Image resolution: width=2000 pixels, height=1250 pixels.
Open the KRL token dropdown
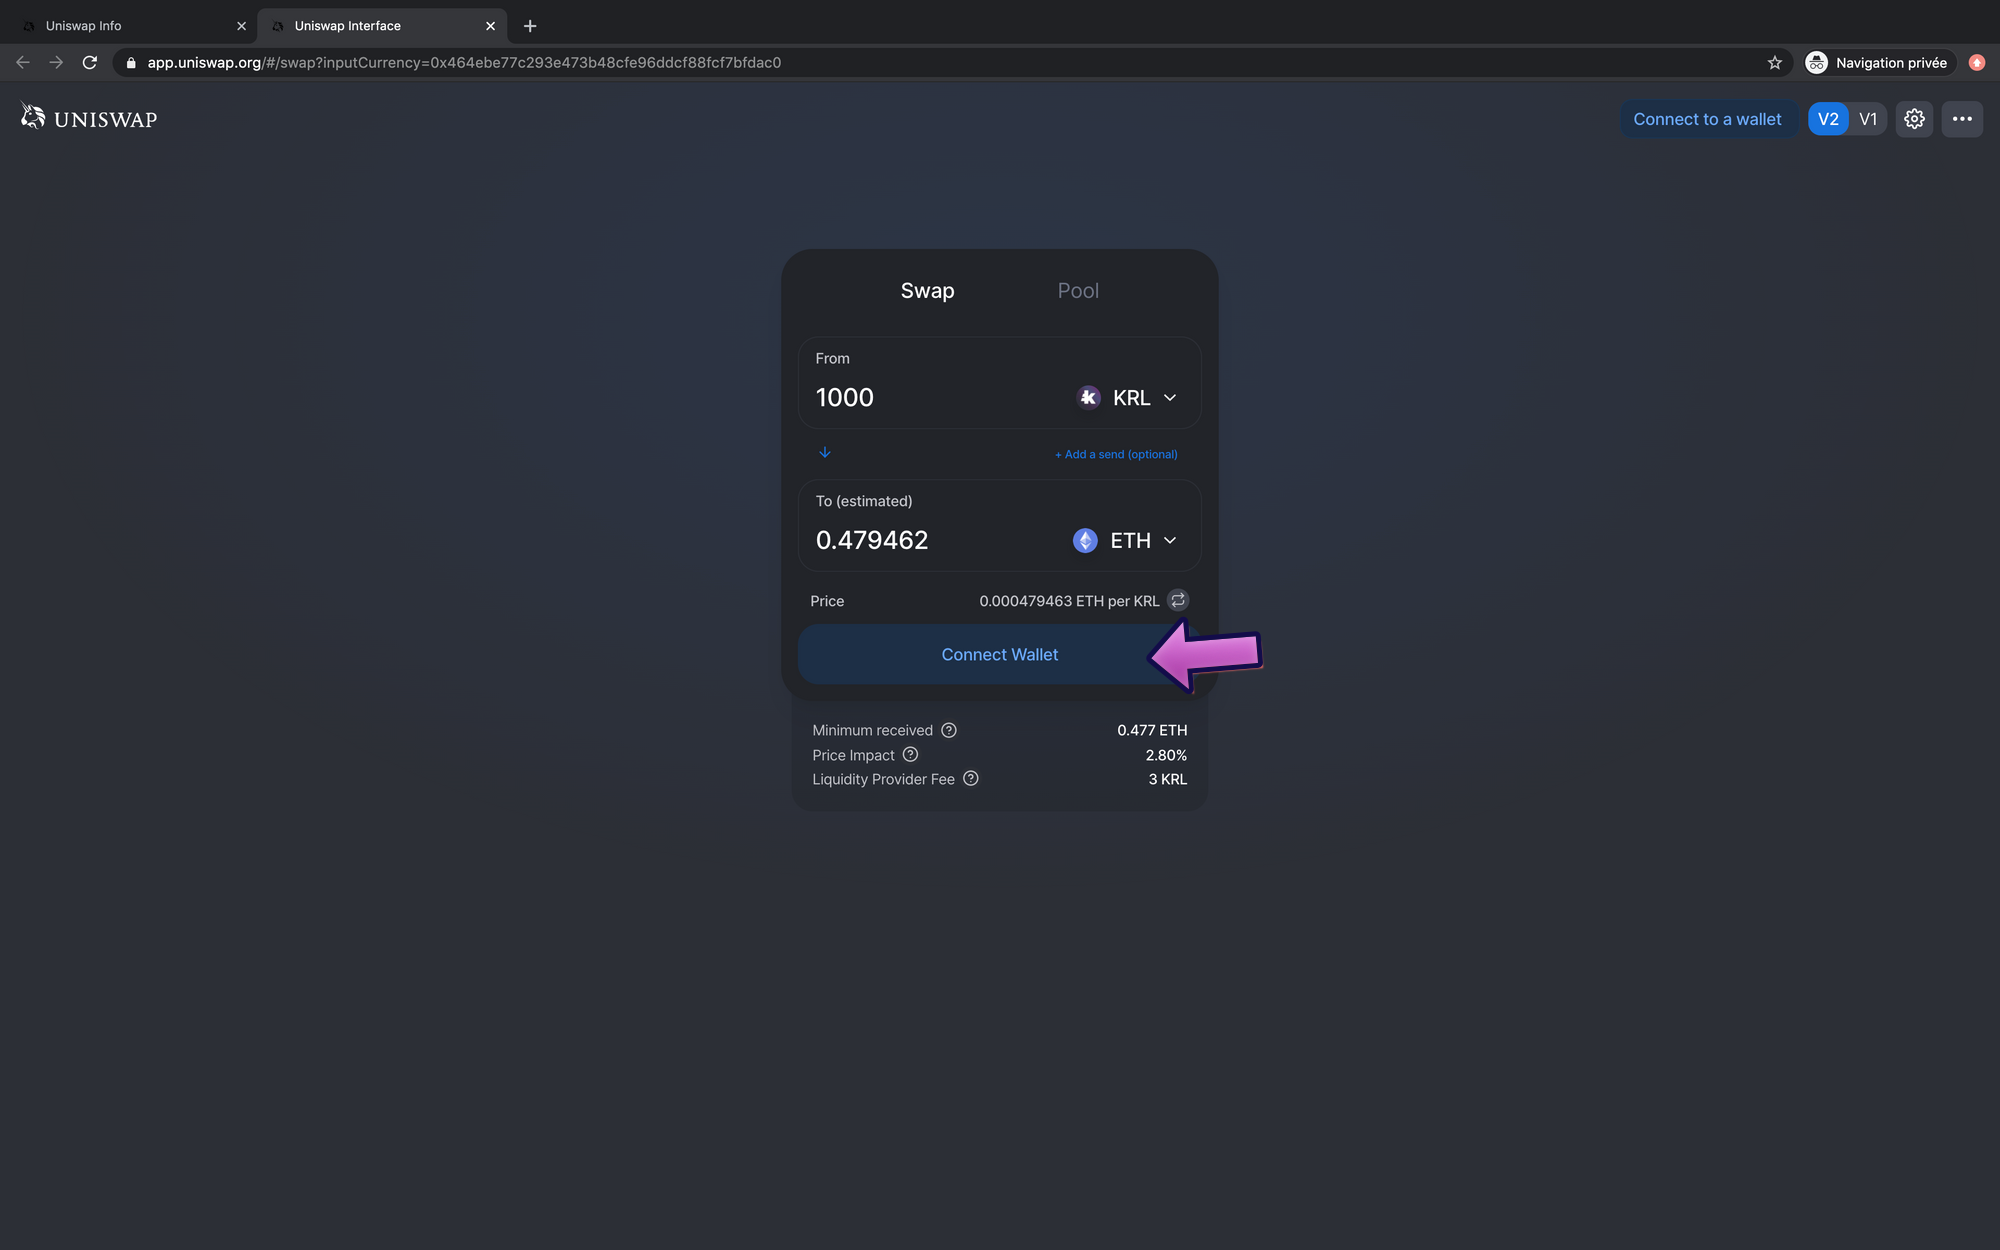tap(1128, 398)
